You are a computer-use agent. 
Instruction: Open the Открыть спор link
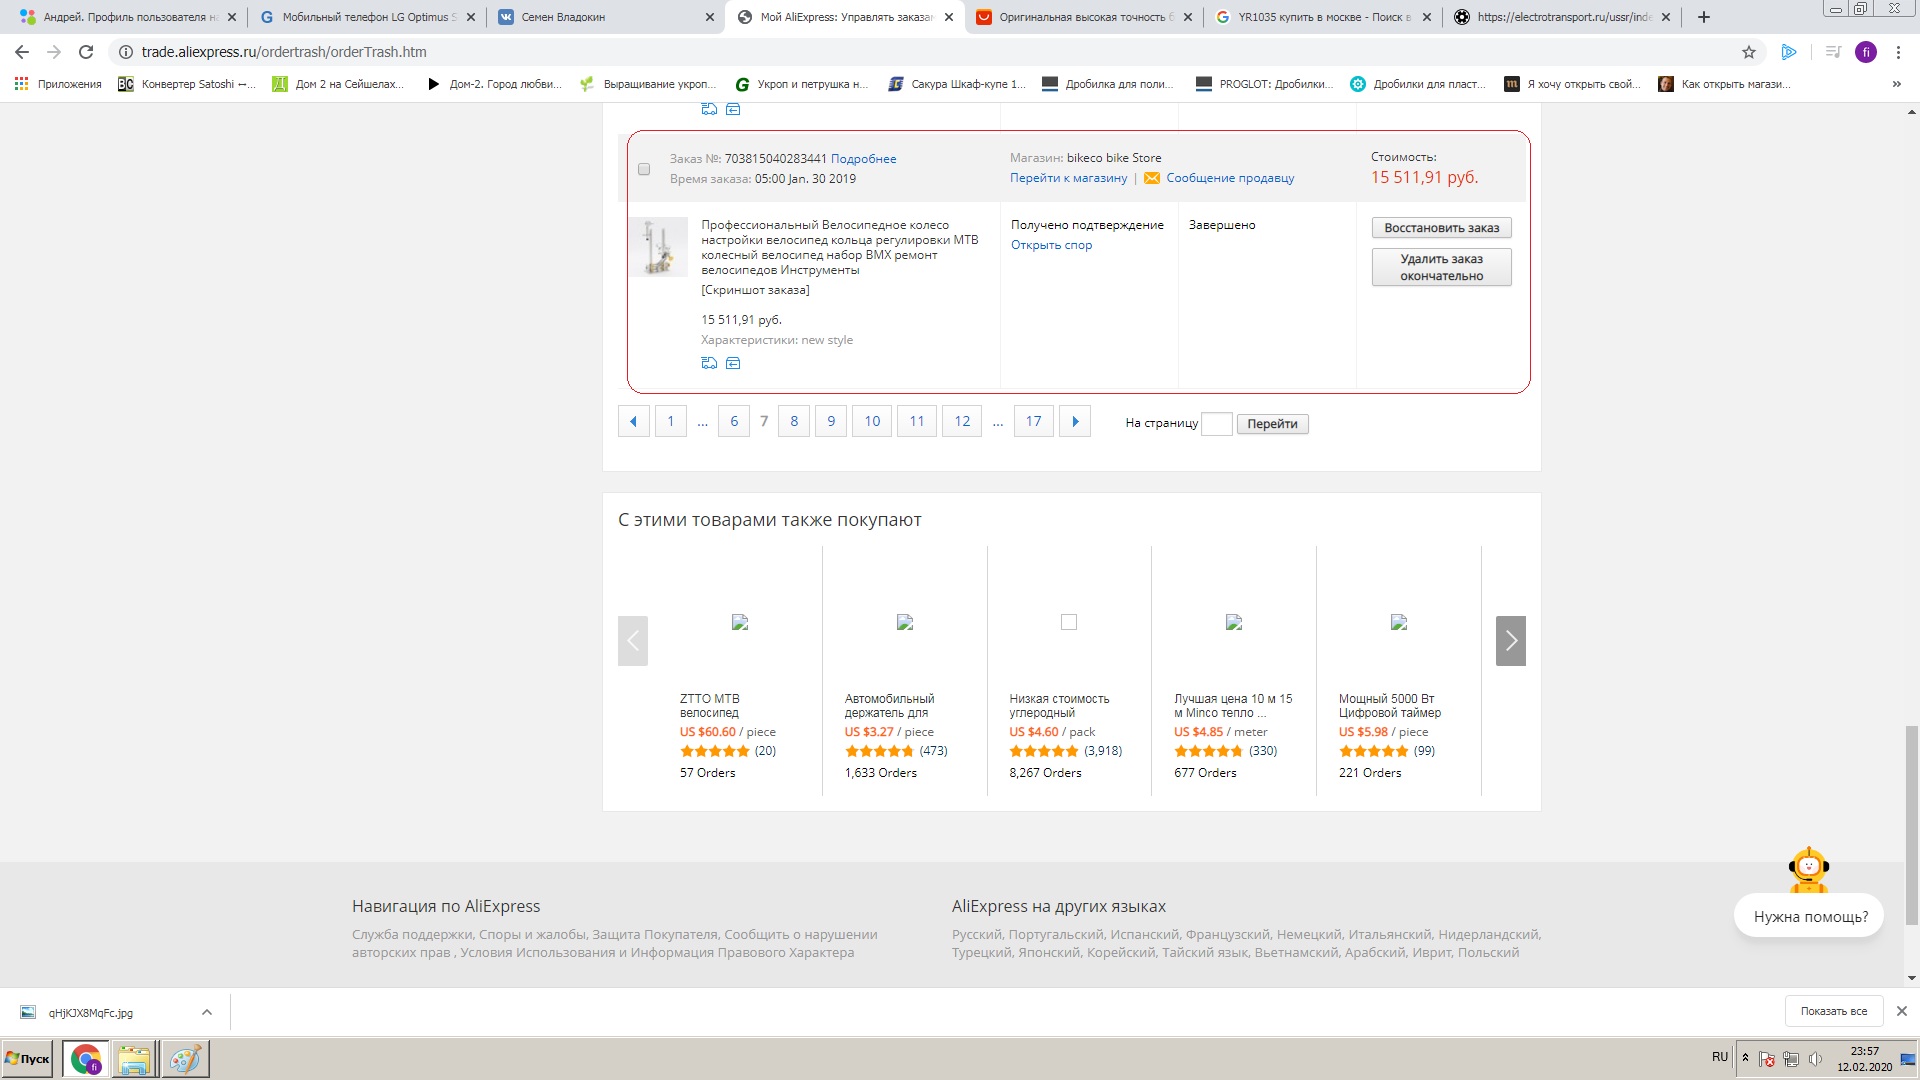(x=1051, y=245)
